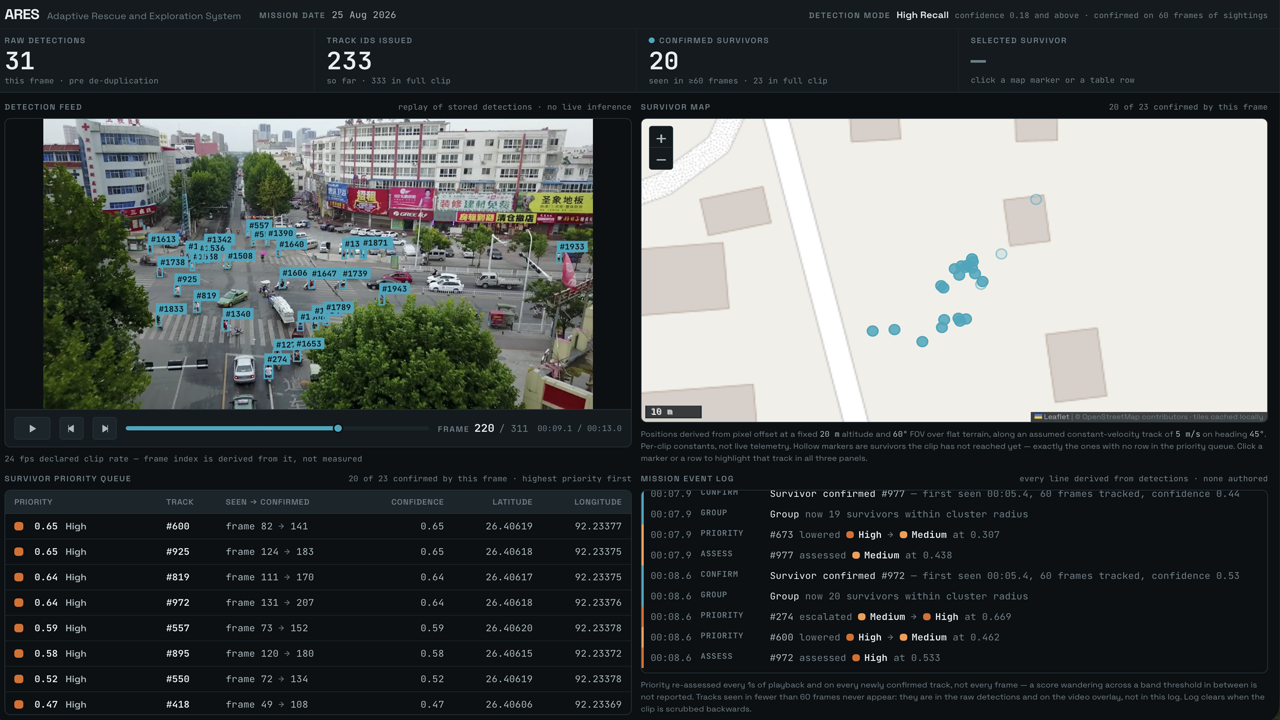This screenshot has height=720, width=1280.
Task: Select track #895 row in priority queue
Action: [317, 653]
